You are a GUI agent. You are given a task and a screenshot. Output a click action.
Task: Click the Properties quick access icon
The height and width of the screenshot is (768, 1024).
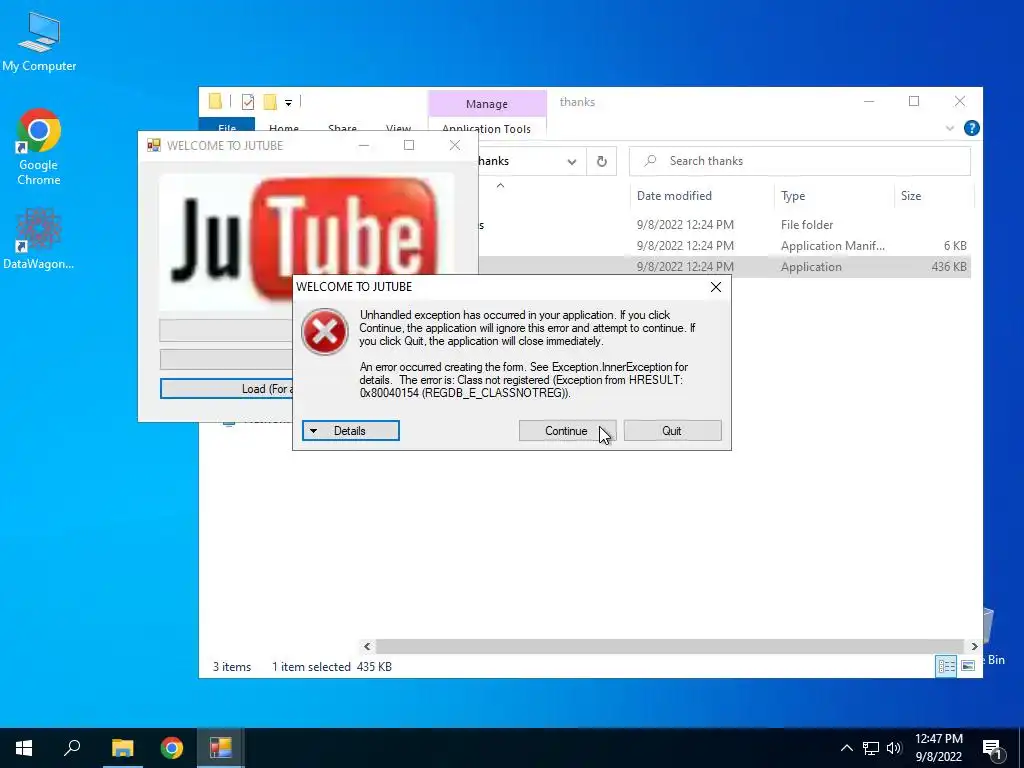click(248, 101)
